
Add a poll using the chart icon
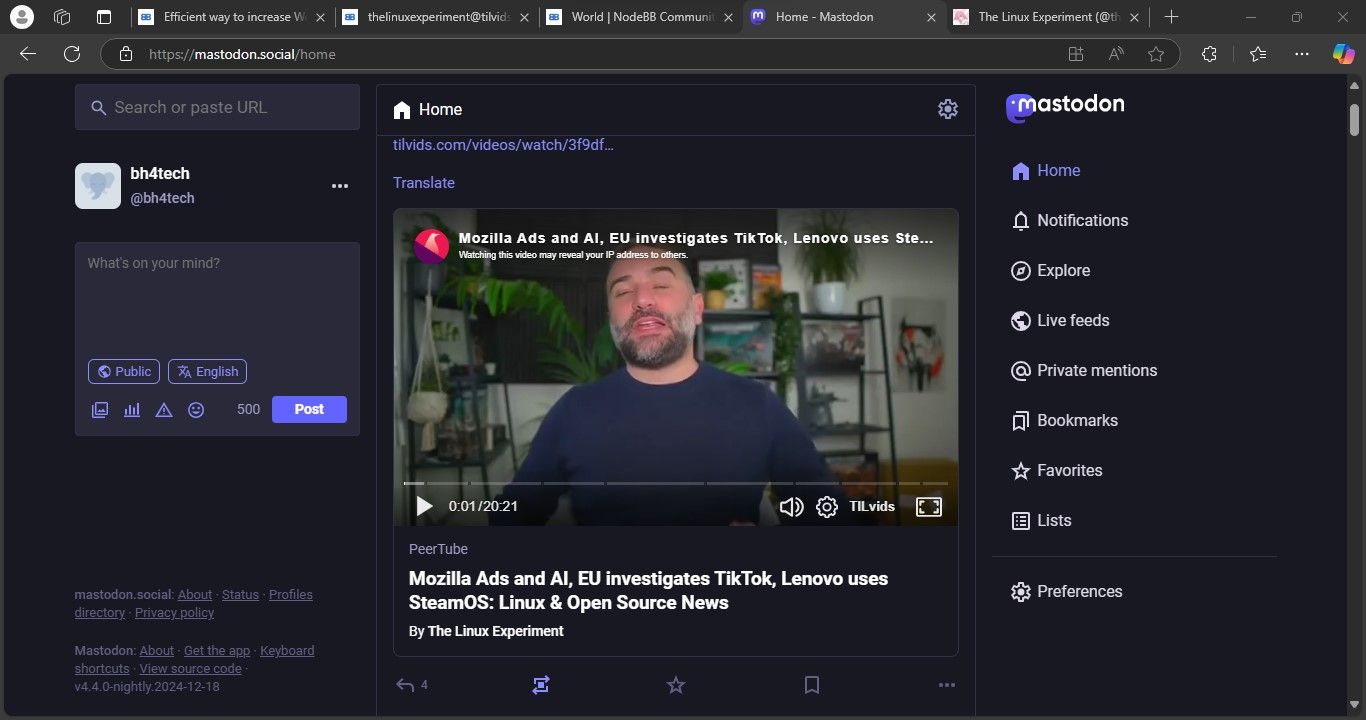[132, 410]
